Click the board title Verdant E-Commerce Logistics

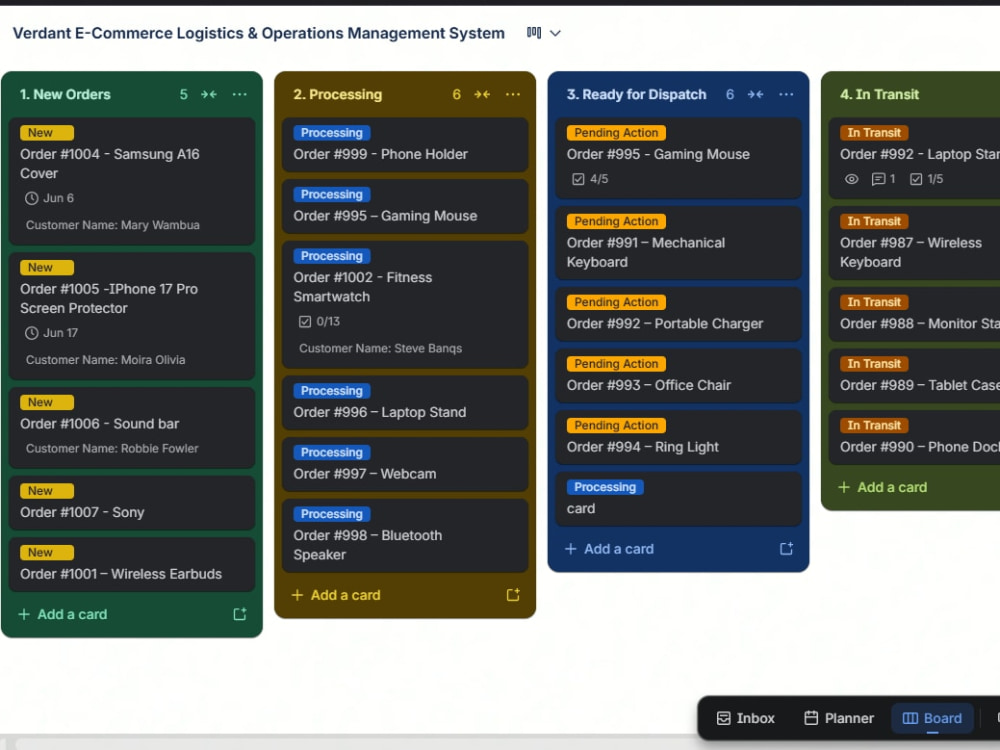(x=258, y=33)
